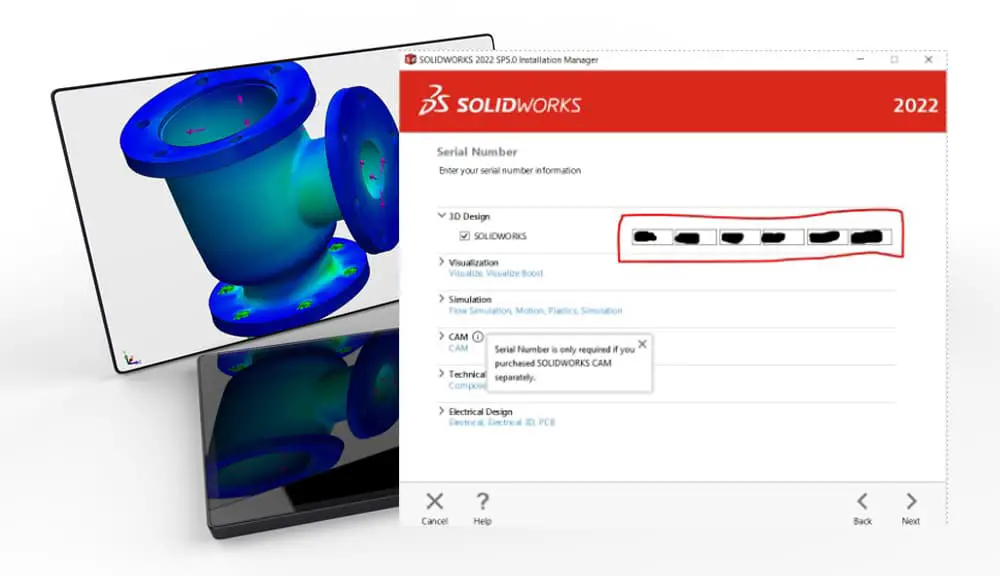Proceed with the Next arrow
The width and height of the screenshot is (1000, 576).
click(911, 501)
